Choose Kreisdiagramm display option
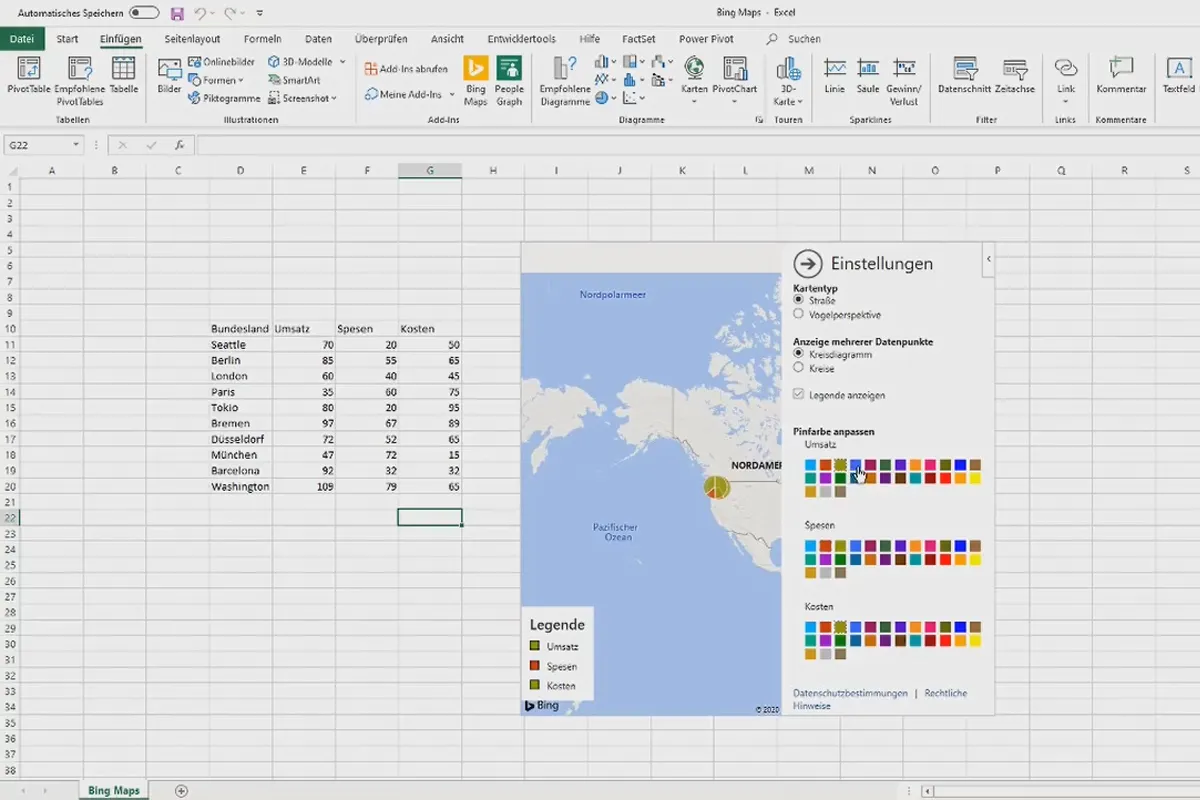 point(798,354)
